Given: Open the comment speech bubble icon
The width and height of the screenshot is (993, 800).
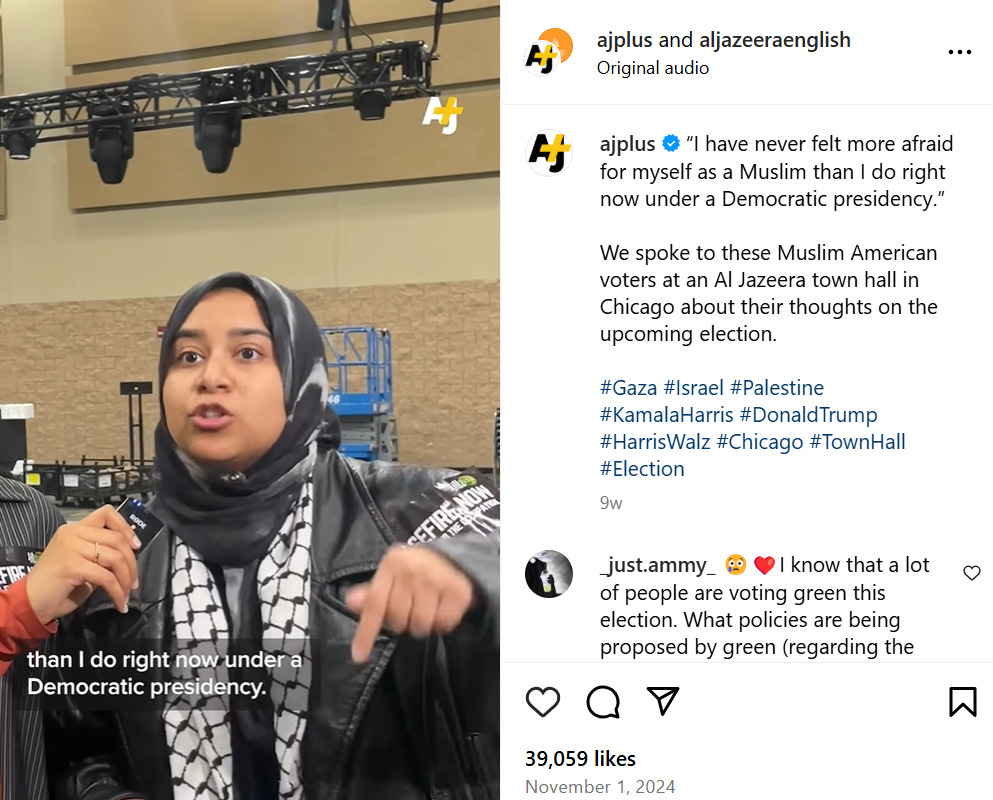Looking at the screenshot, I should click(x=603, y=702).
